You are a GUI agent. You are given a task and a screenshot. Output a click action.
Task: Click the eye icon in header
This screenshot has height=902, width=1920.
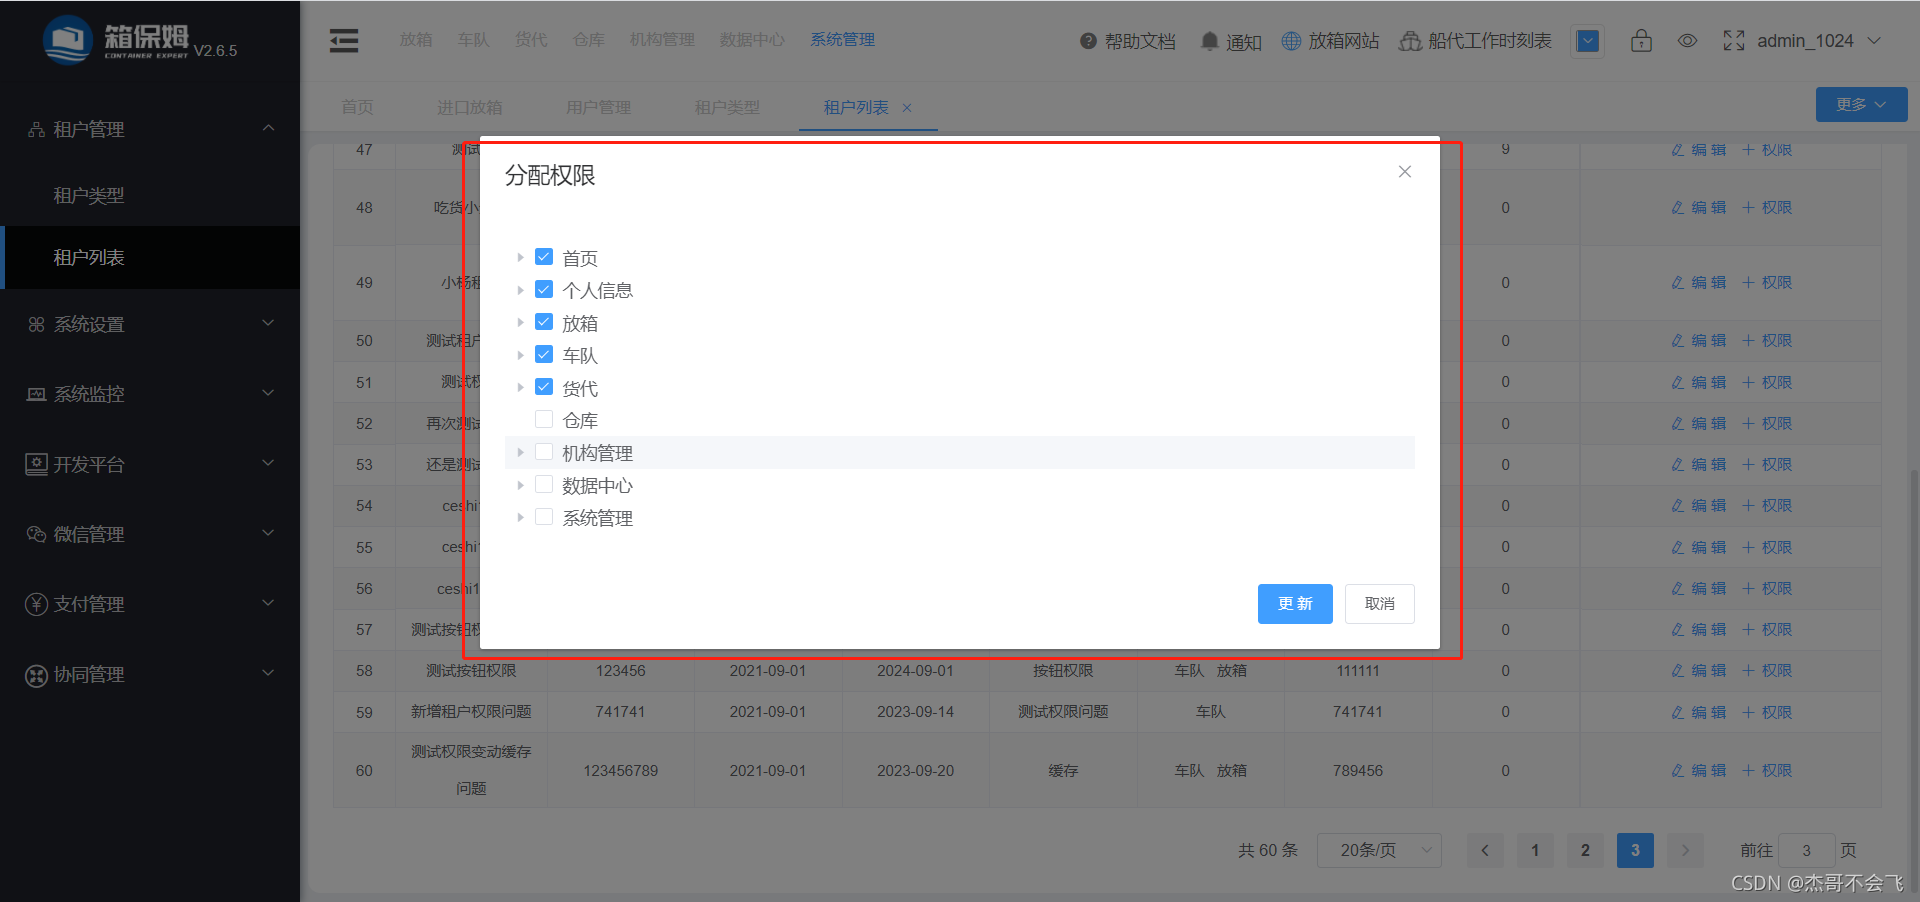coord(1687,41)
